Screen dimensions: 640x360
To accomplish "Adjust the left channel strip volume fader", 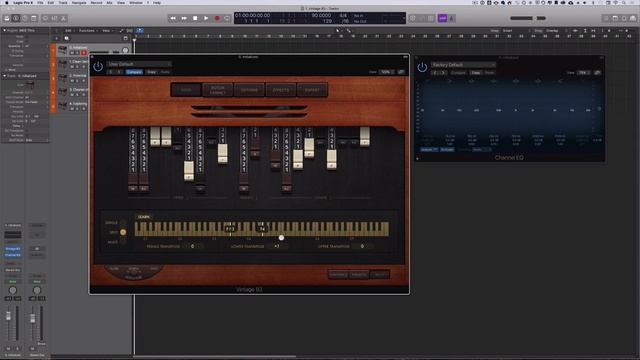I will tap(8, 316).
